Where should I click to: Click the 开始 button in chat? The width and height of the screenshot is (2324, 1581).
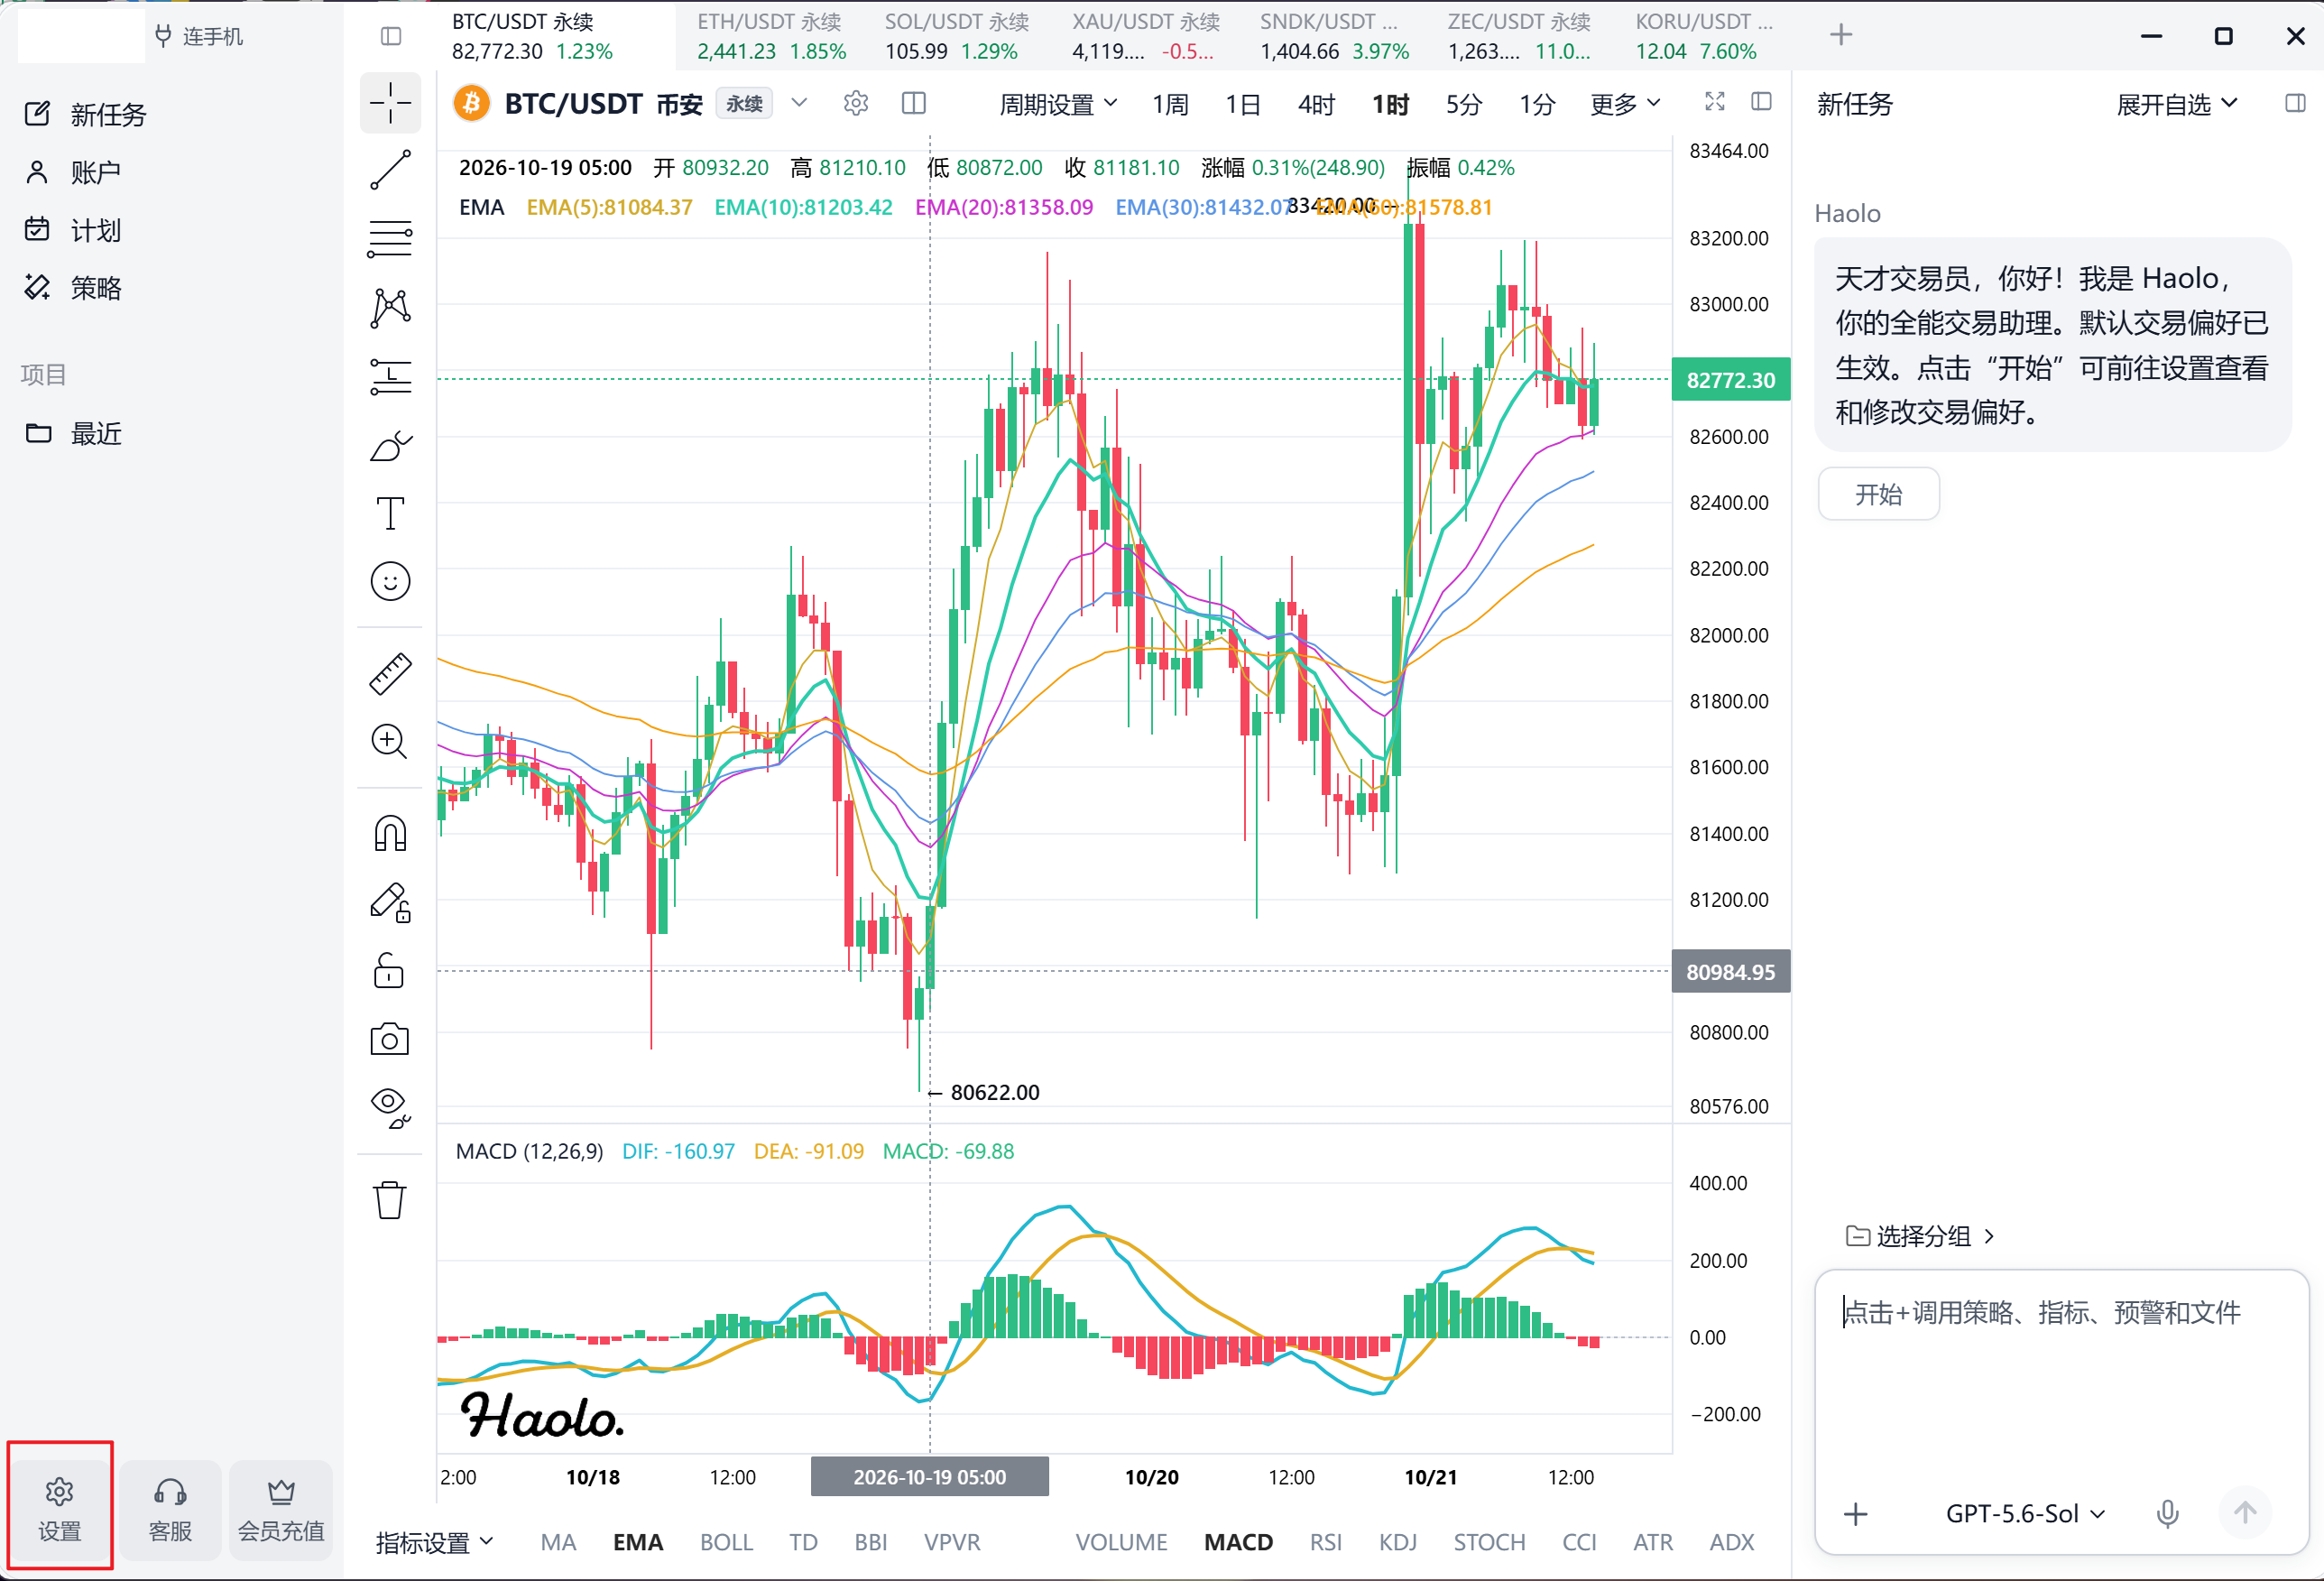click(1878, 494)
